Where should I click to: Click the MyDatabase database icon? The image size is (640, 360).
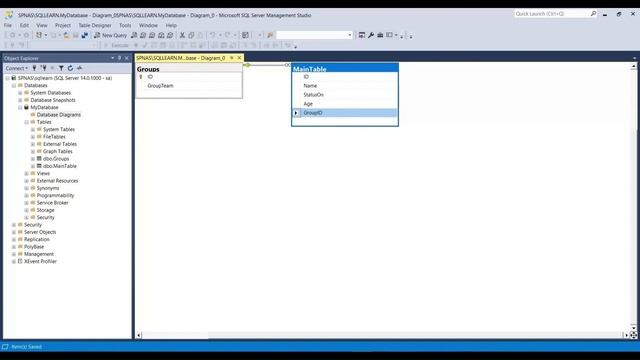coord(27,107)
